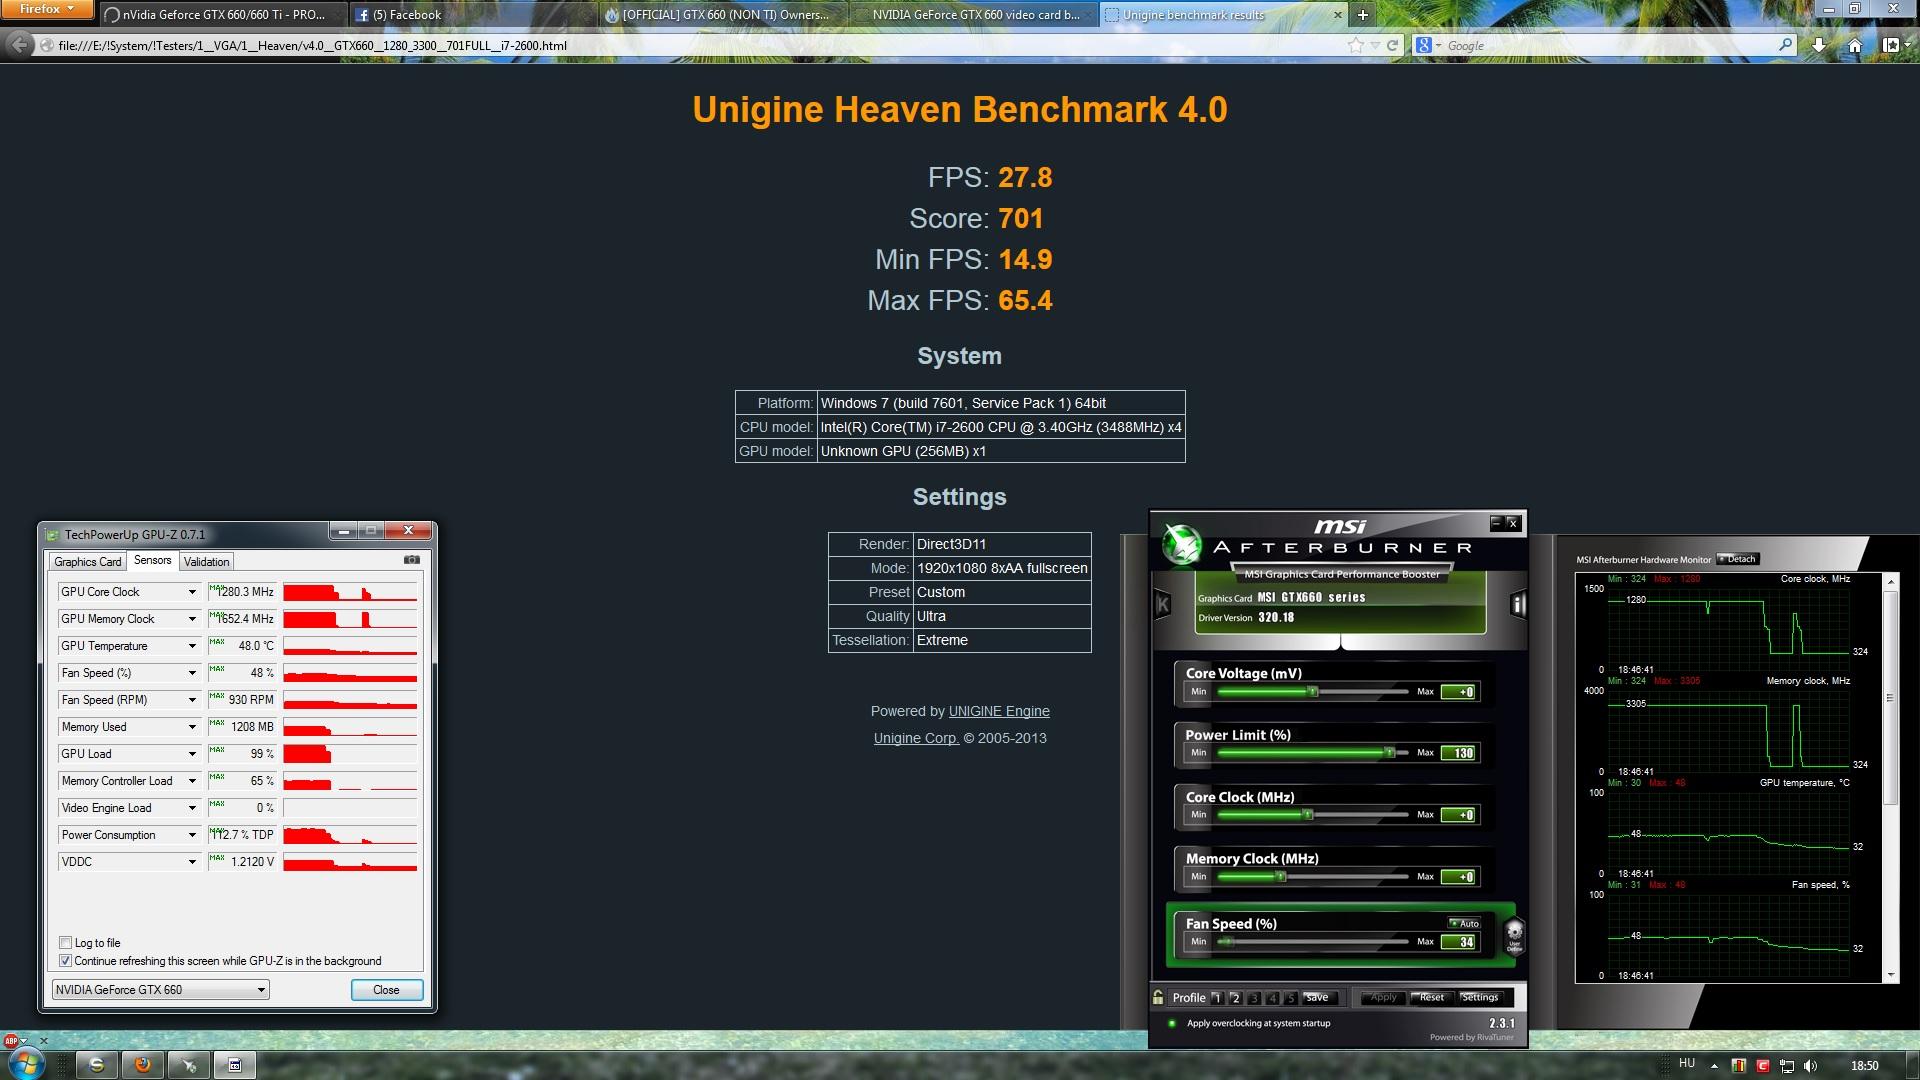1920x1080 pixels.
Task: Open the volume speaker tray icon
Action: coord(1811,1066)
